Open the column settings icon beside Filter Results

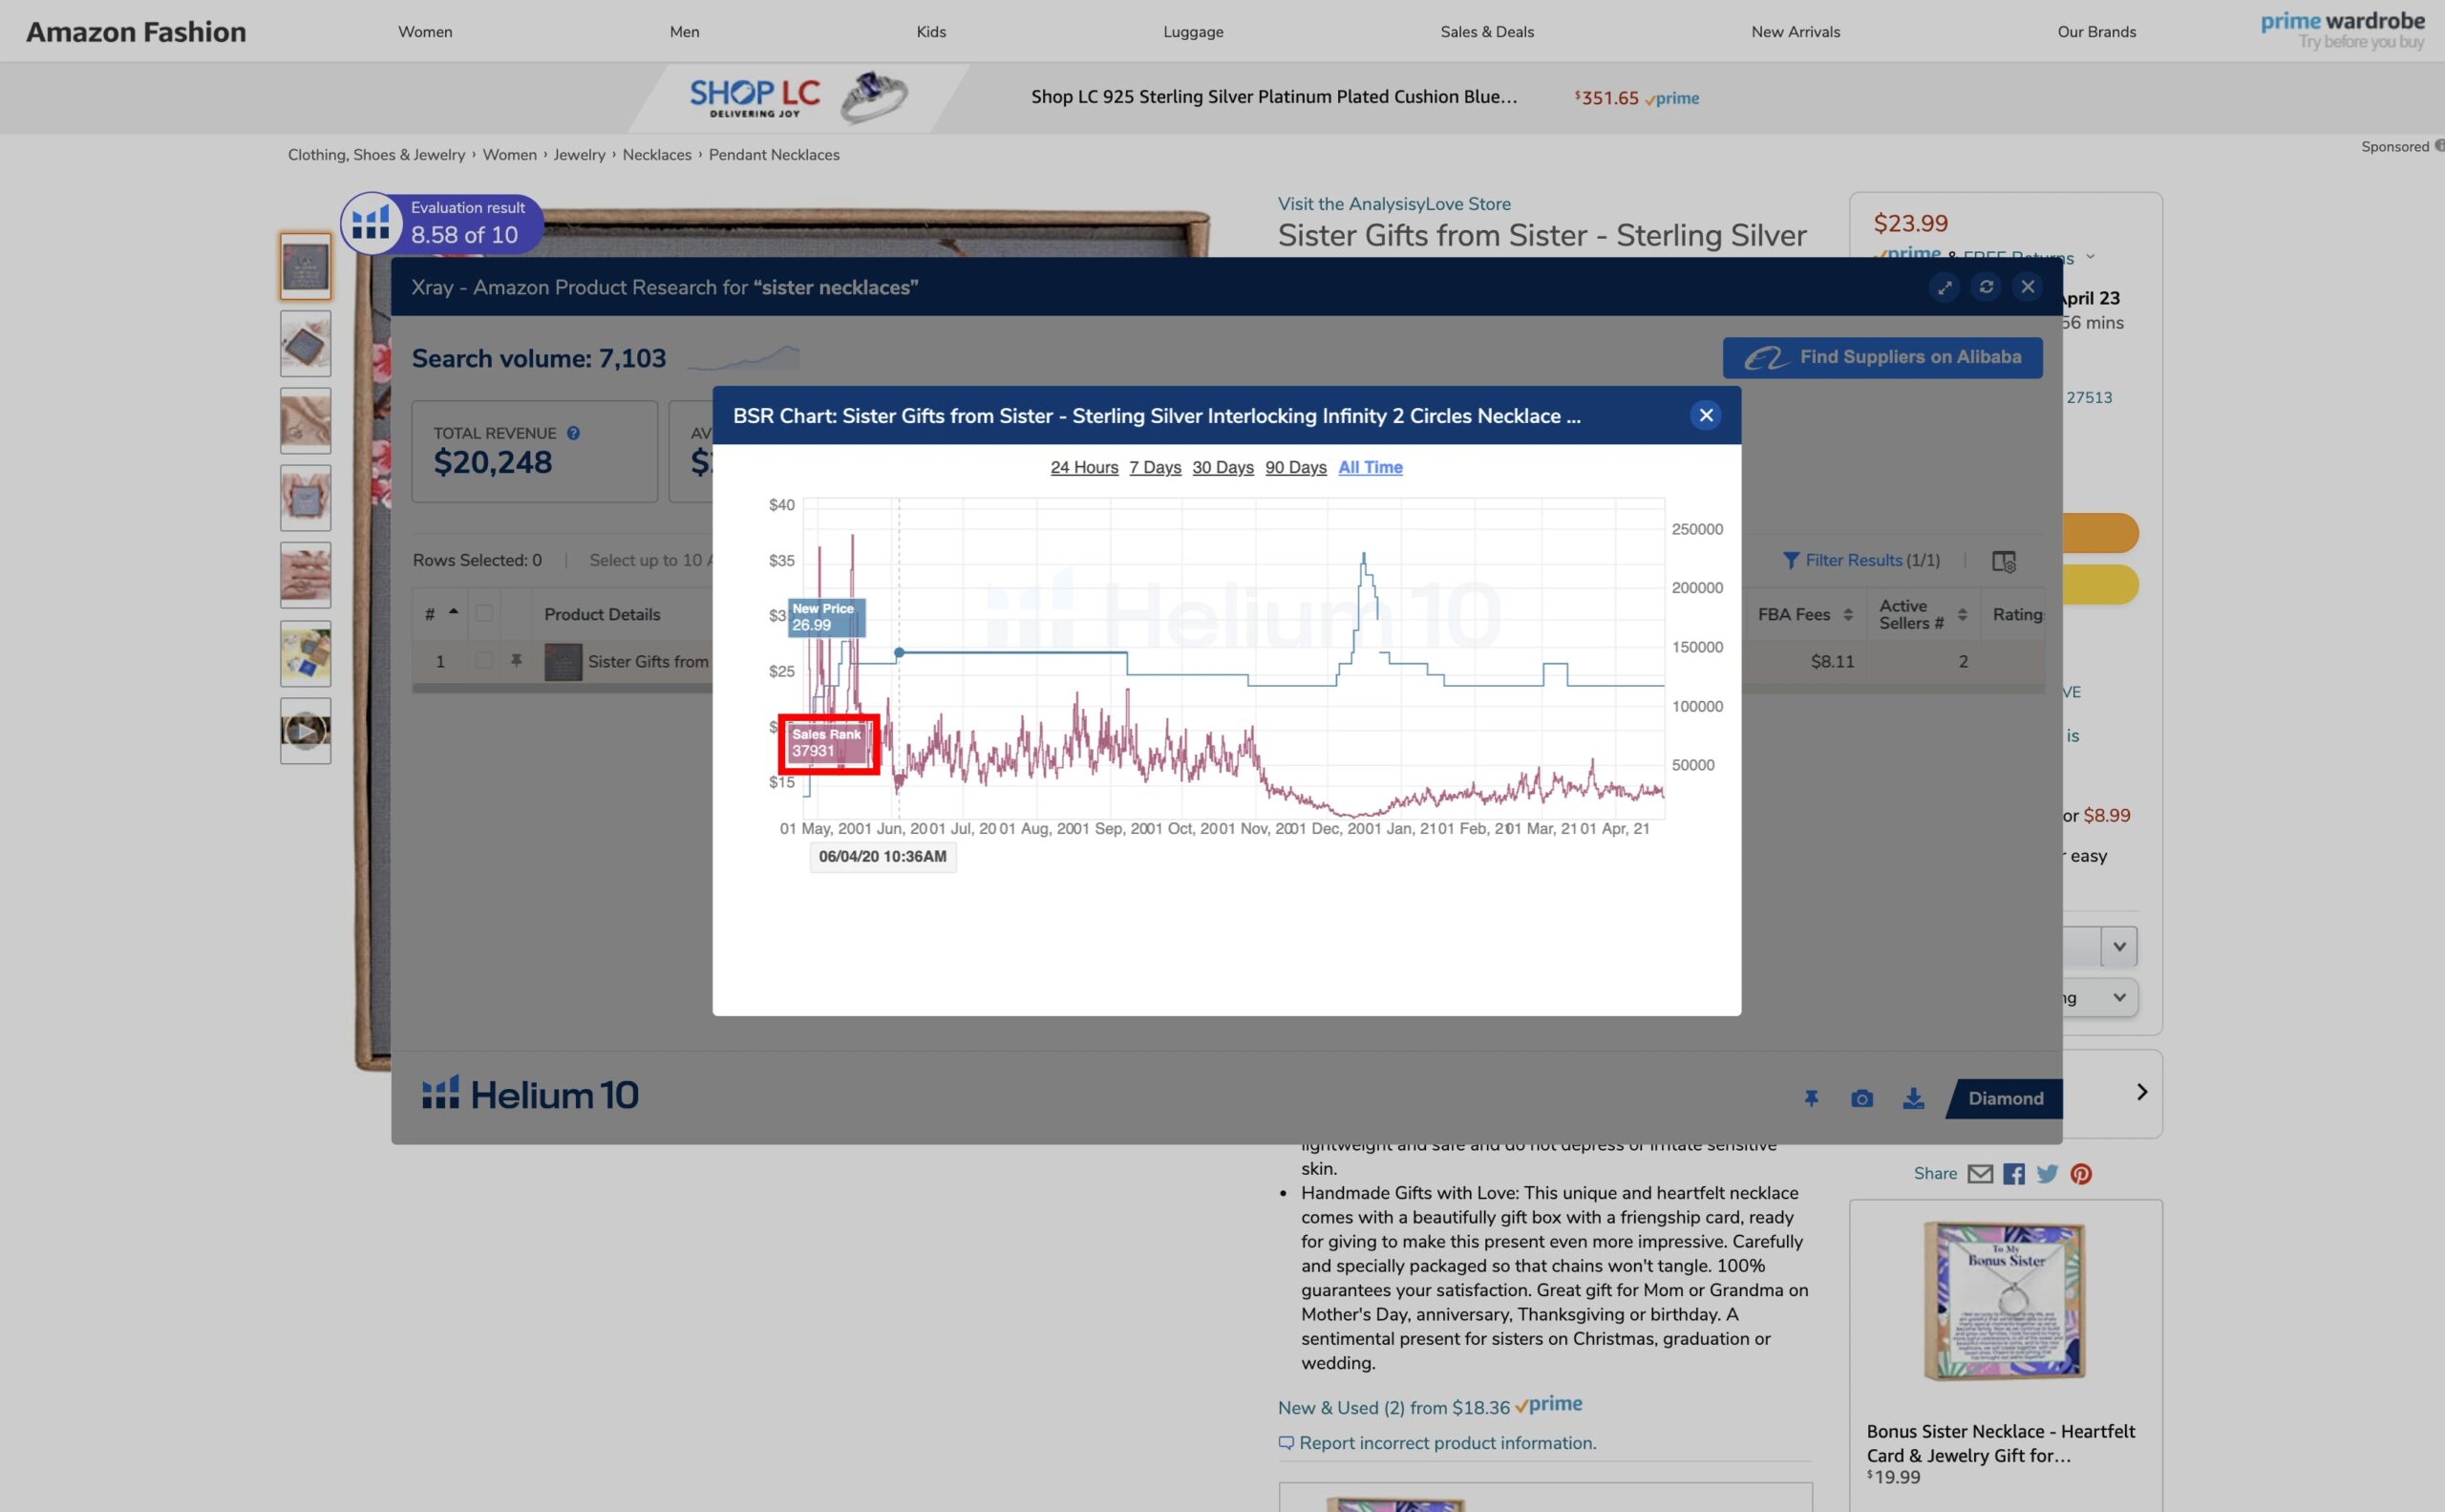2003,561
